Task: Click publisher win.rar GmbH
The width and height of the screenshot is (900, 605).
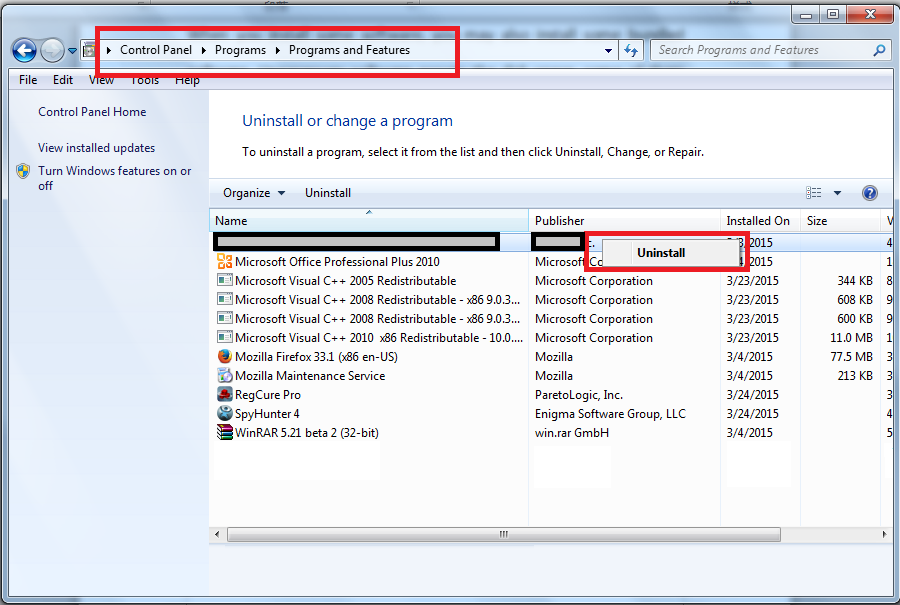Action: [x=572, y=432]
